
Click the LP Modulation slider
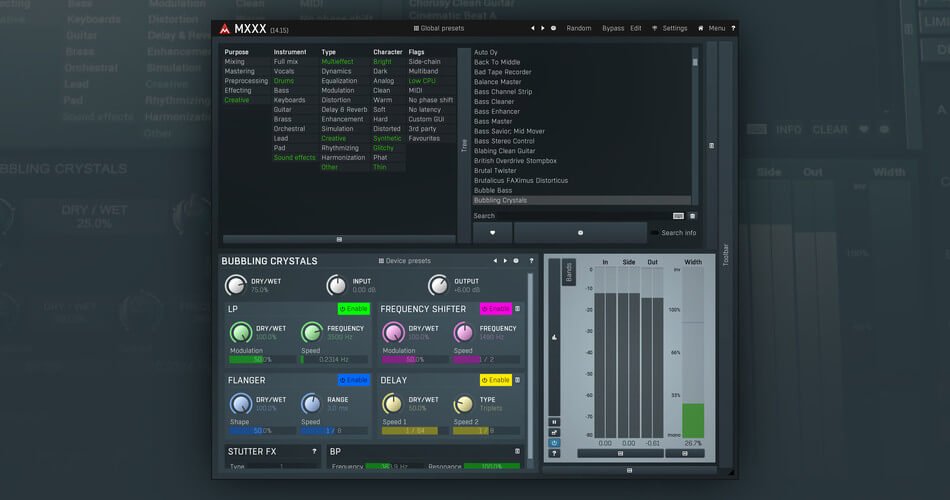262,359
